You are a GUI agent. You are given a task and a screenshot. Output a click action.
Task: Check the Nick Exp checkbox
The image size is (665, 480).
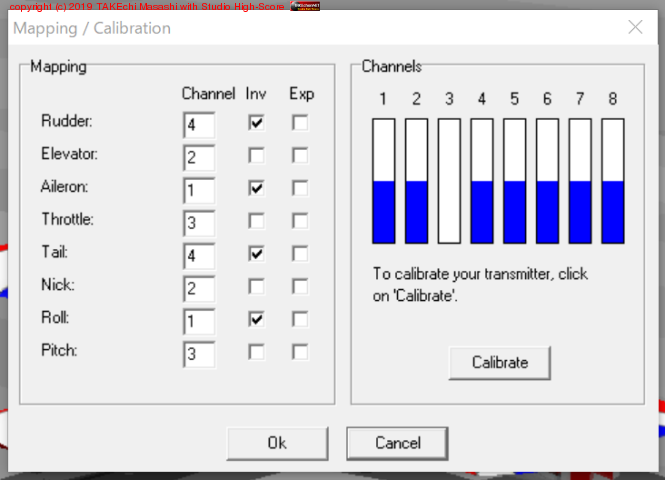(x=300, y=287)
